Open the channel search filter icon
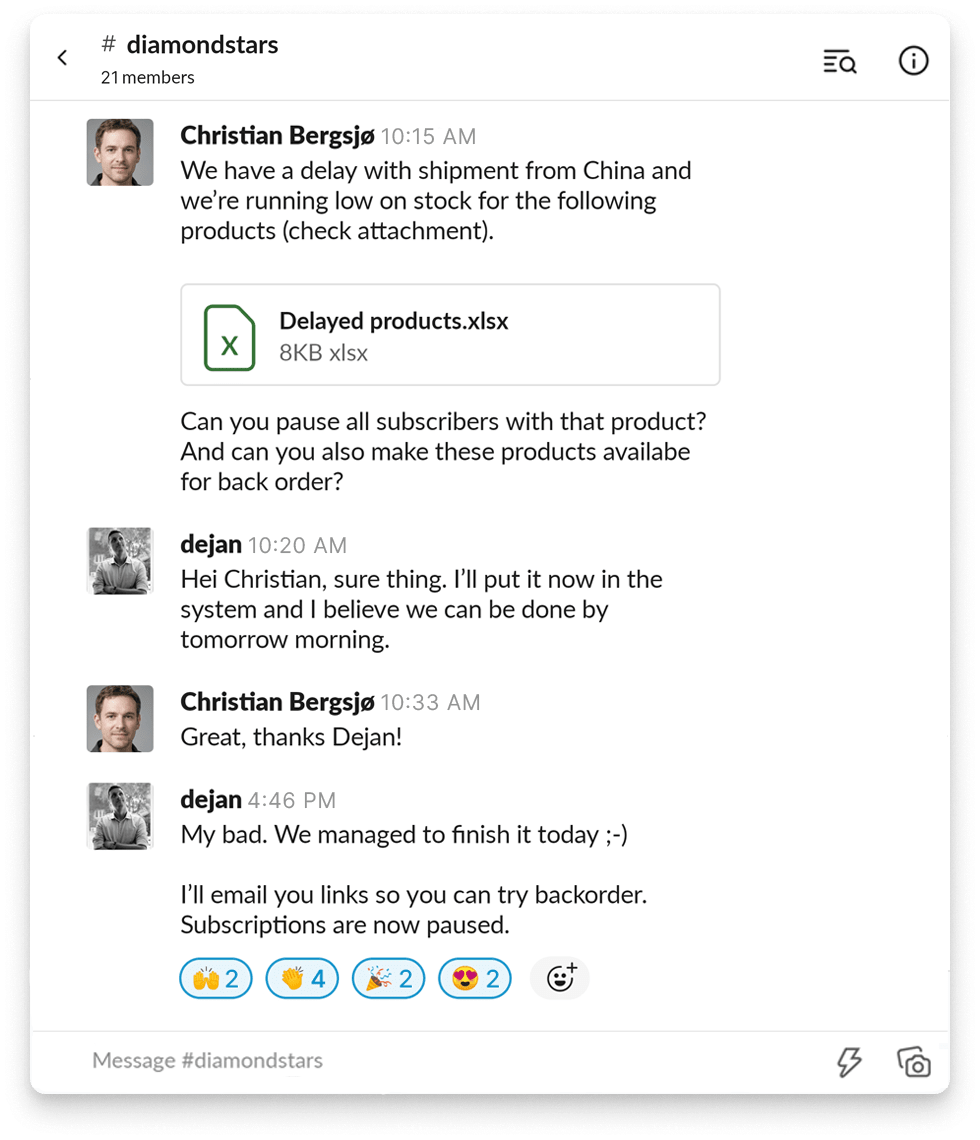Screen dimensions: 980x1140 point(839,61)
